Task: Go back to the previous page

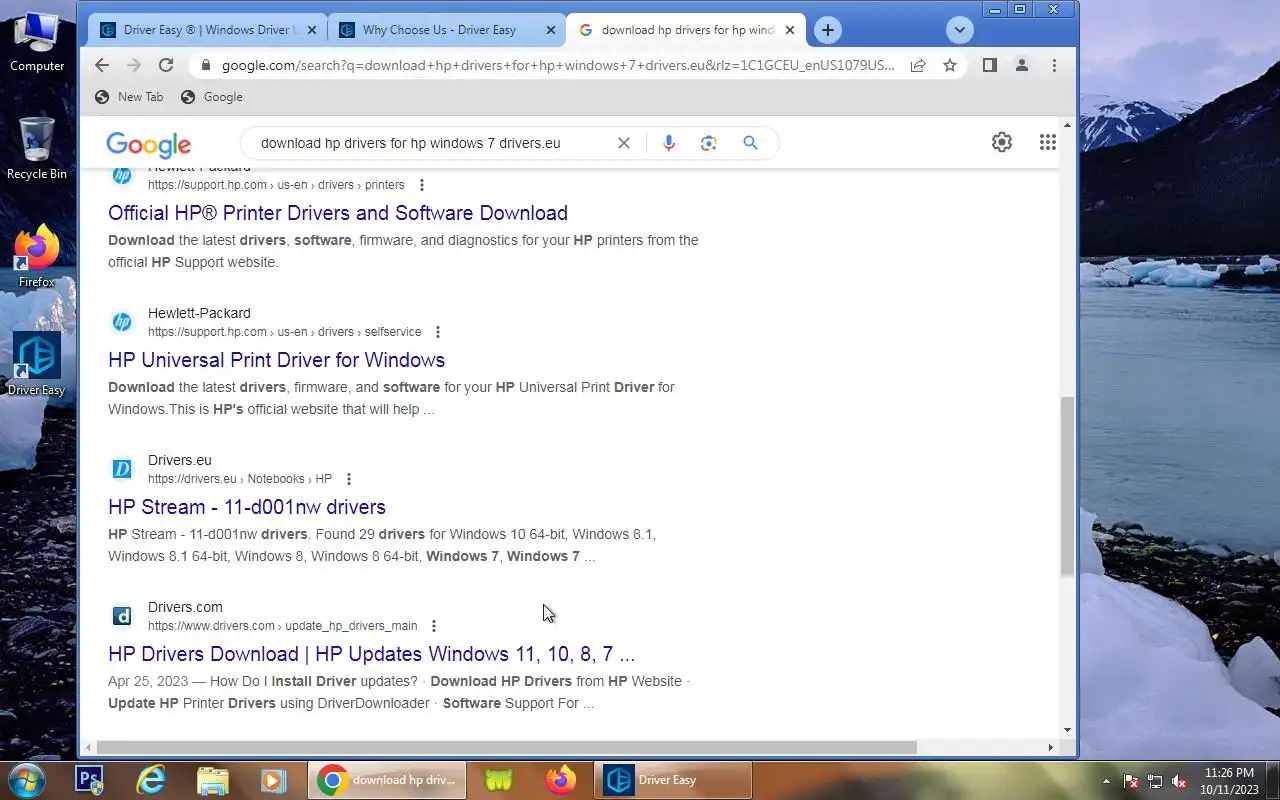Action: click(x=102, y=65)
